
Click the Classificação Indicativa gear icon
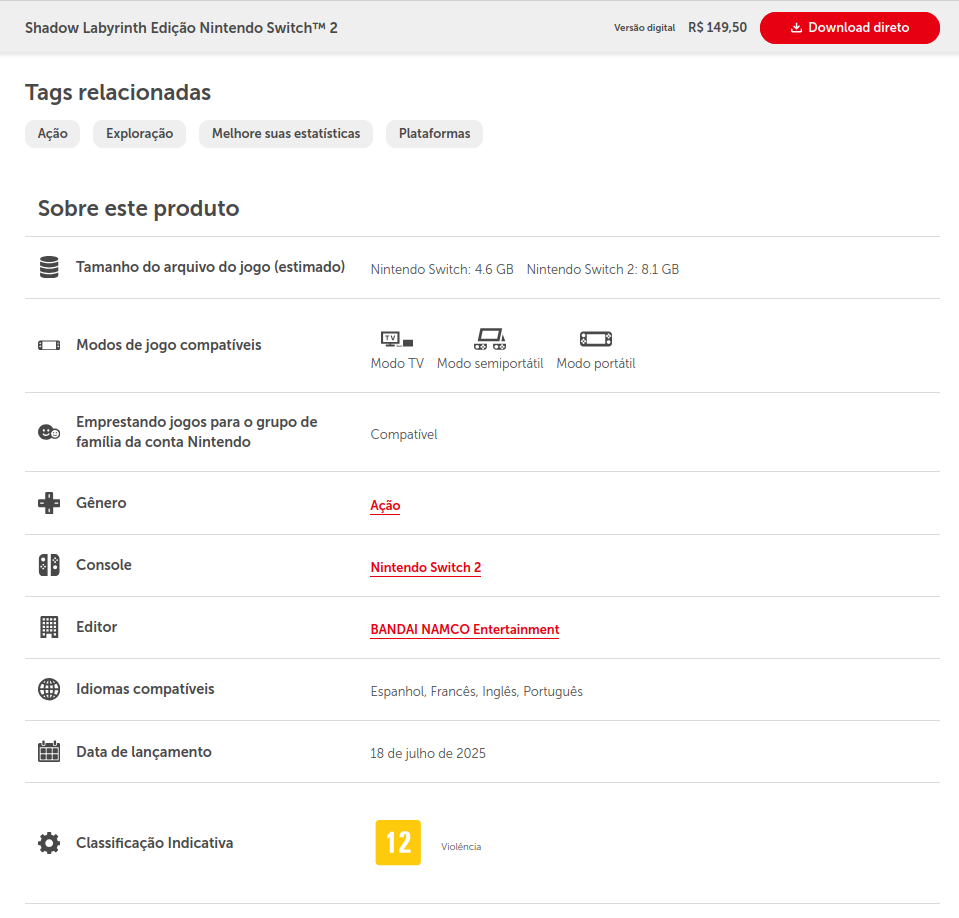[49, 843]
